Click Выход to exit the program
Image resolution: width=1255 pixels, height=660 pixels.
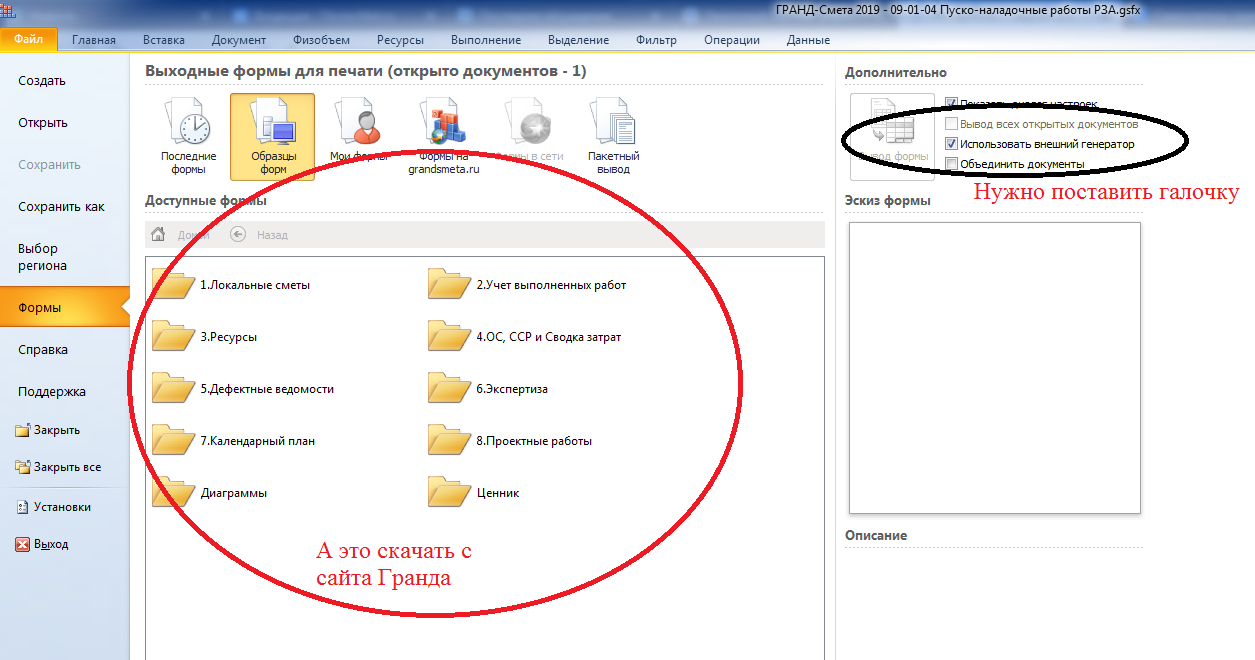click(42, 544)
